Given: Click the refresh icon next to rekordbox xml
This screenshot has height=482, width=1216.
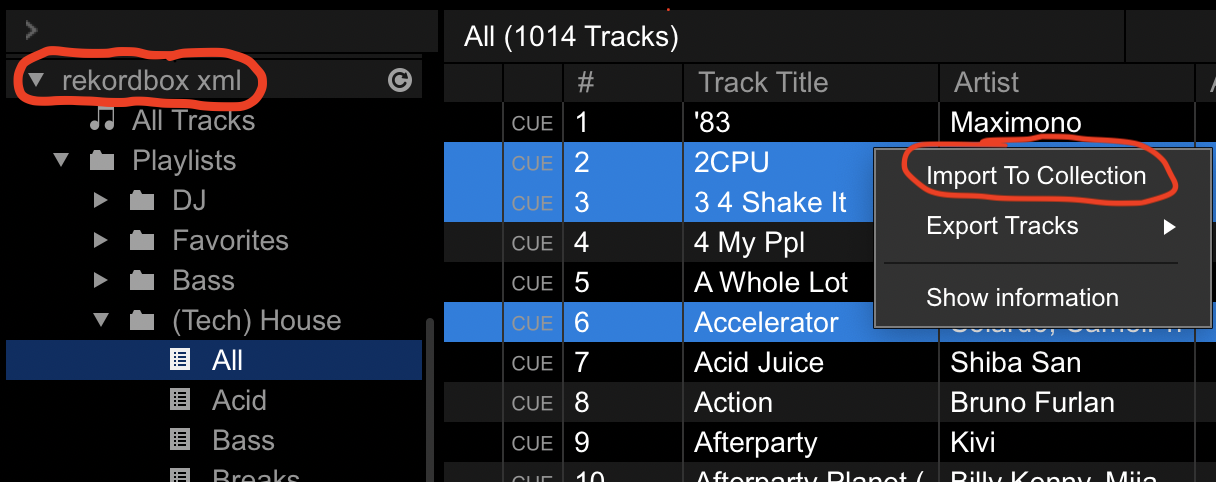Looking at the screenshot, I should pyautogui.click(x=399, y=81).
